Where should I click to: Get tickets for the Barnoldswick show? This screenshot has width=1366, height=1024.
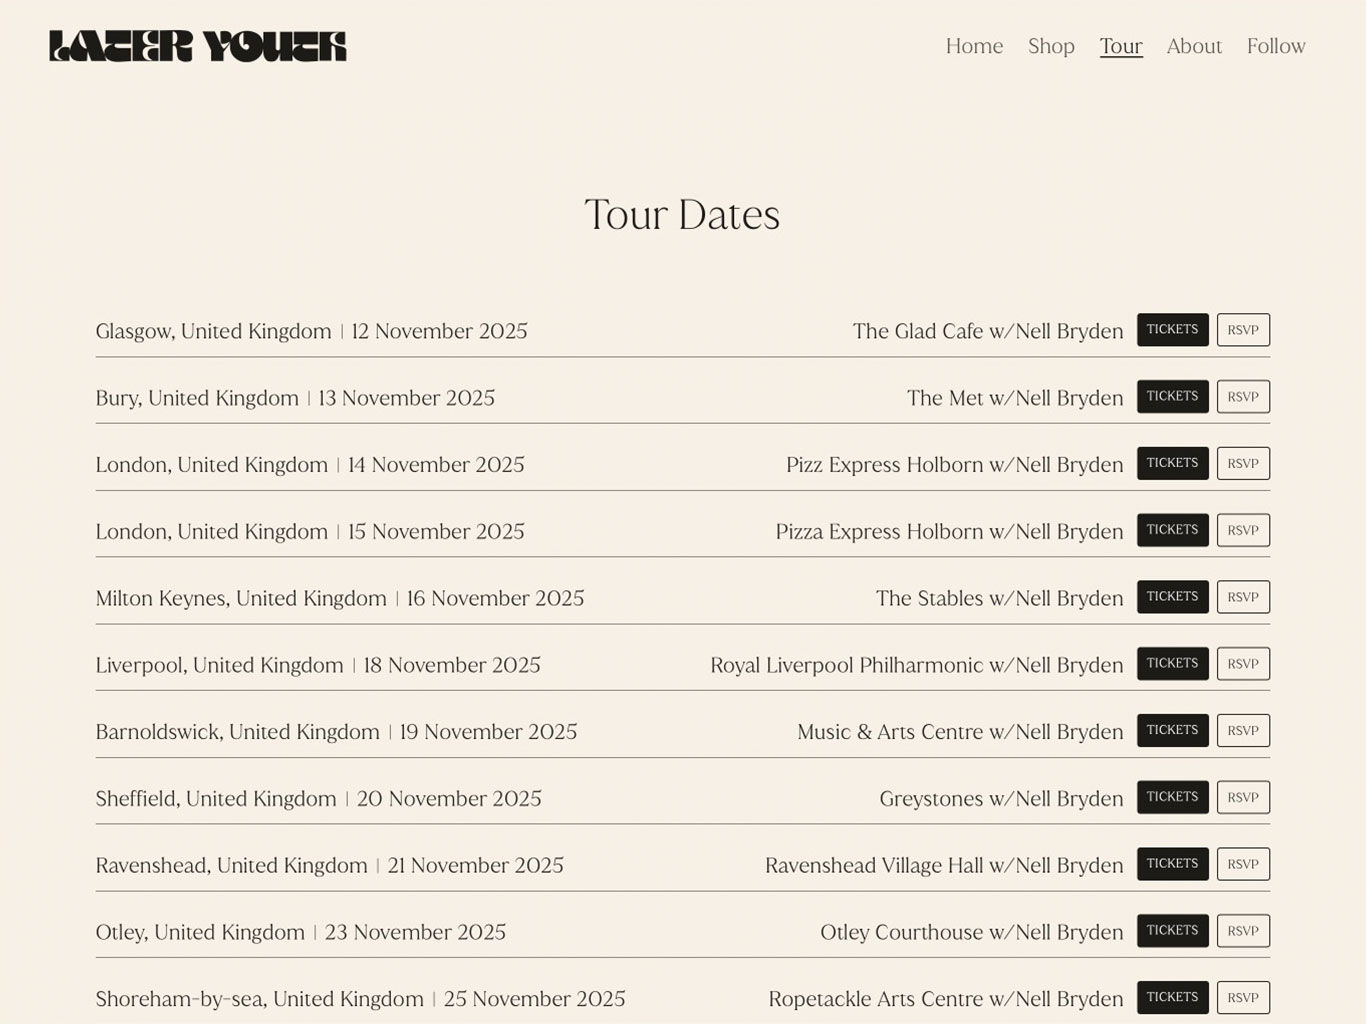tap(1172, 730)
